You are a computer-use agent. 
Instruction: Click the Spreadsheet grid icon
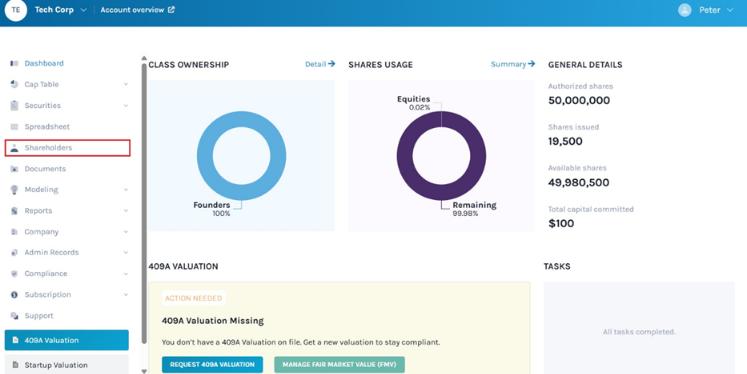click(14, 127)
